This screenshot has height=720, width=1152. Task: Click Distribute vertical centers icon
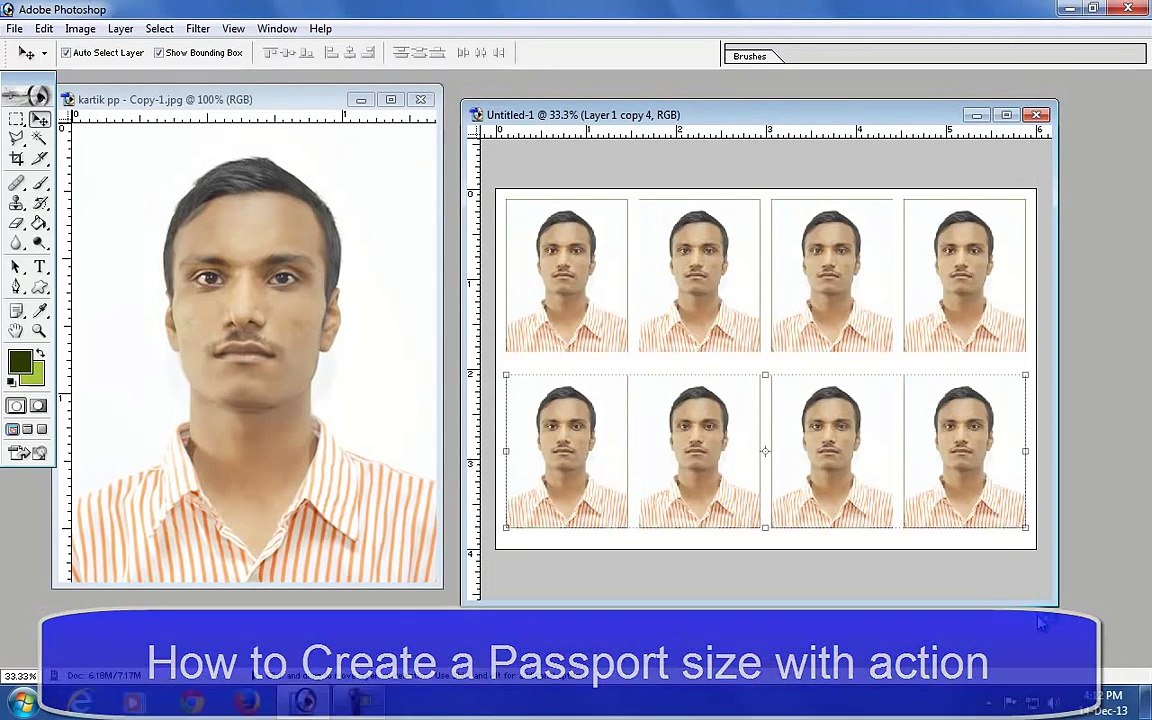coord(420,53)
